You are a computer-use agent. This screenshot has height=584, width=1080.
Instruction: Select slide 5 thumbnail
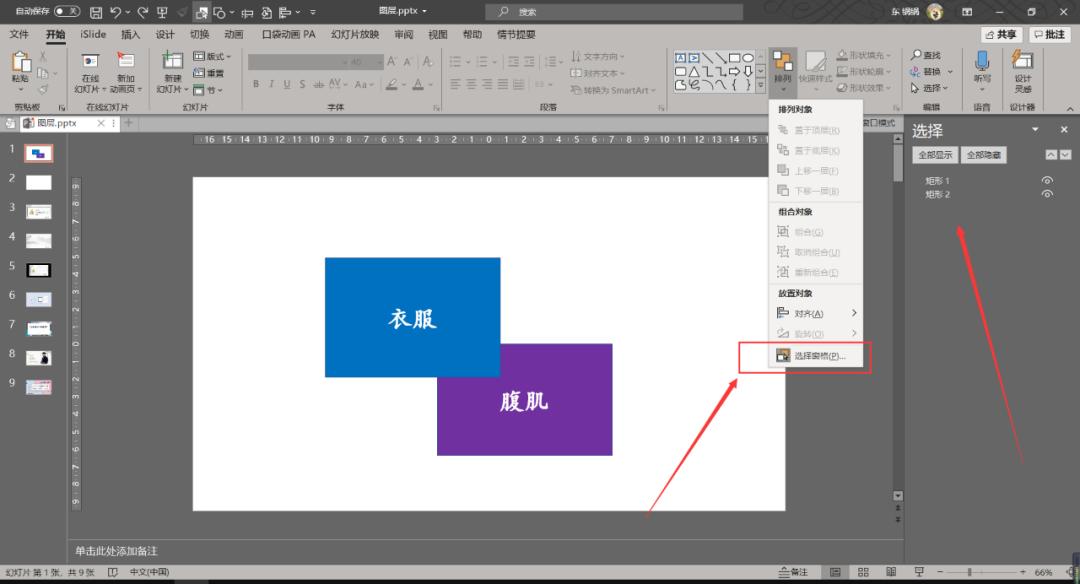click(x=38, y=269)
